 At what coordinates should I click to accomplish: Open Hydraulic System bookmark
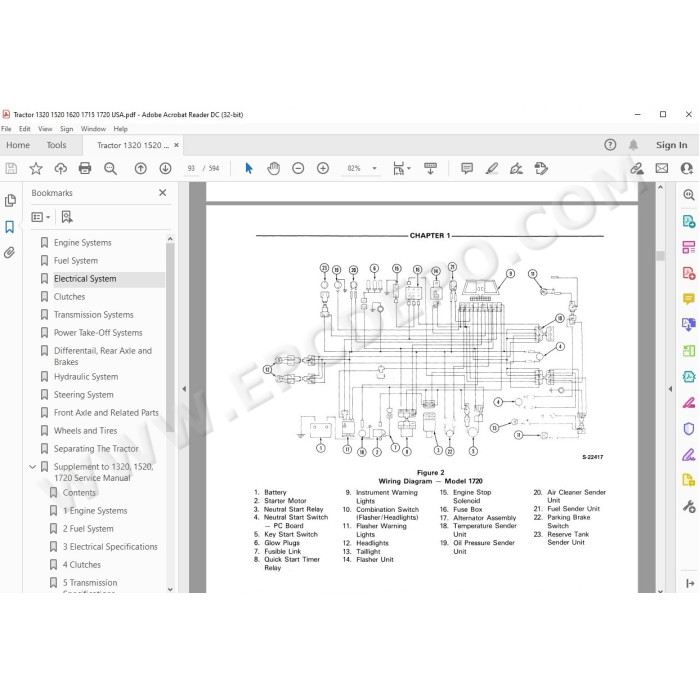(x=86, y=377)
